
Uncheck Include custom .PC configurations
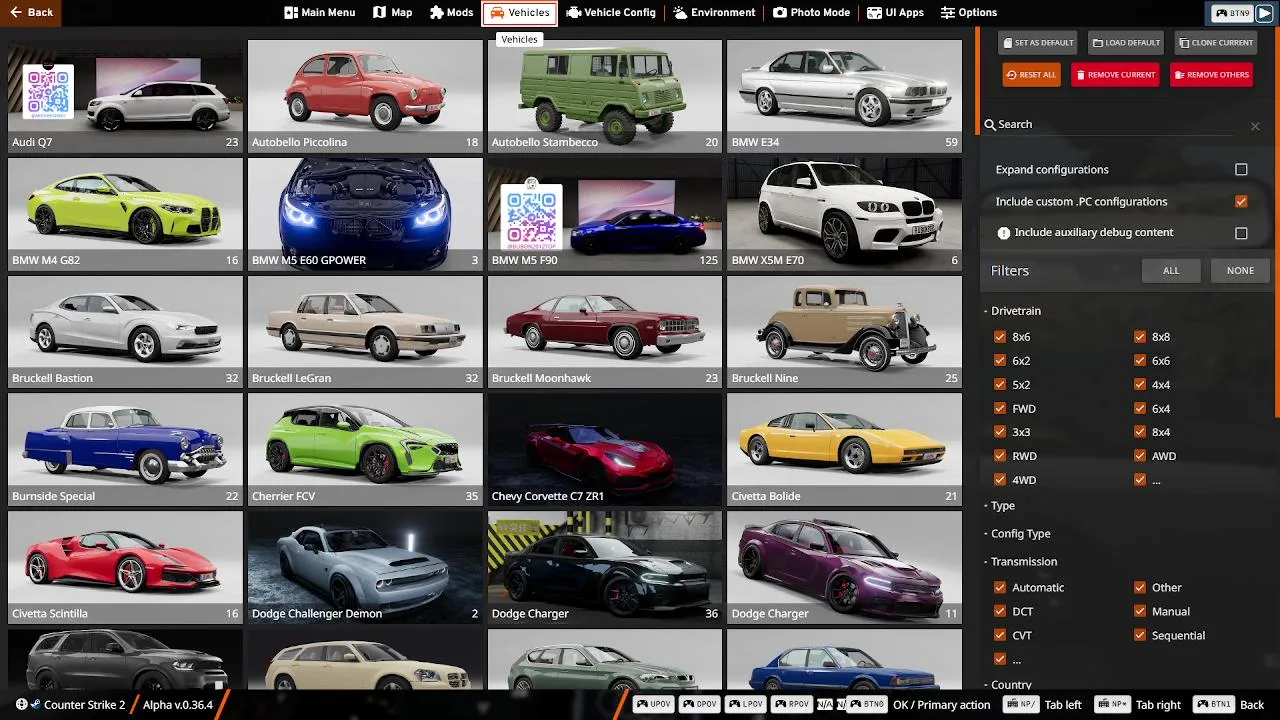[1241, 202]
